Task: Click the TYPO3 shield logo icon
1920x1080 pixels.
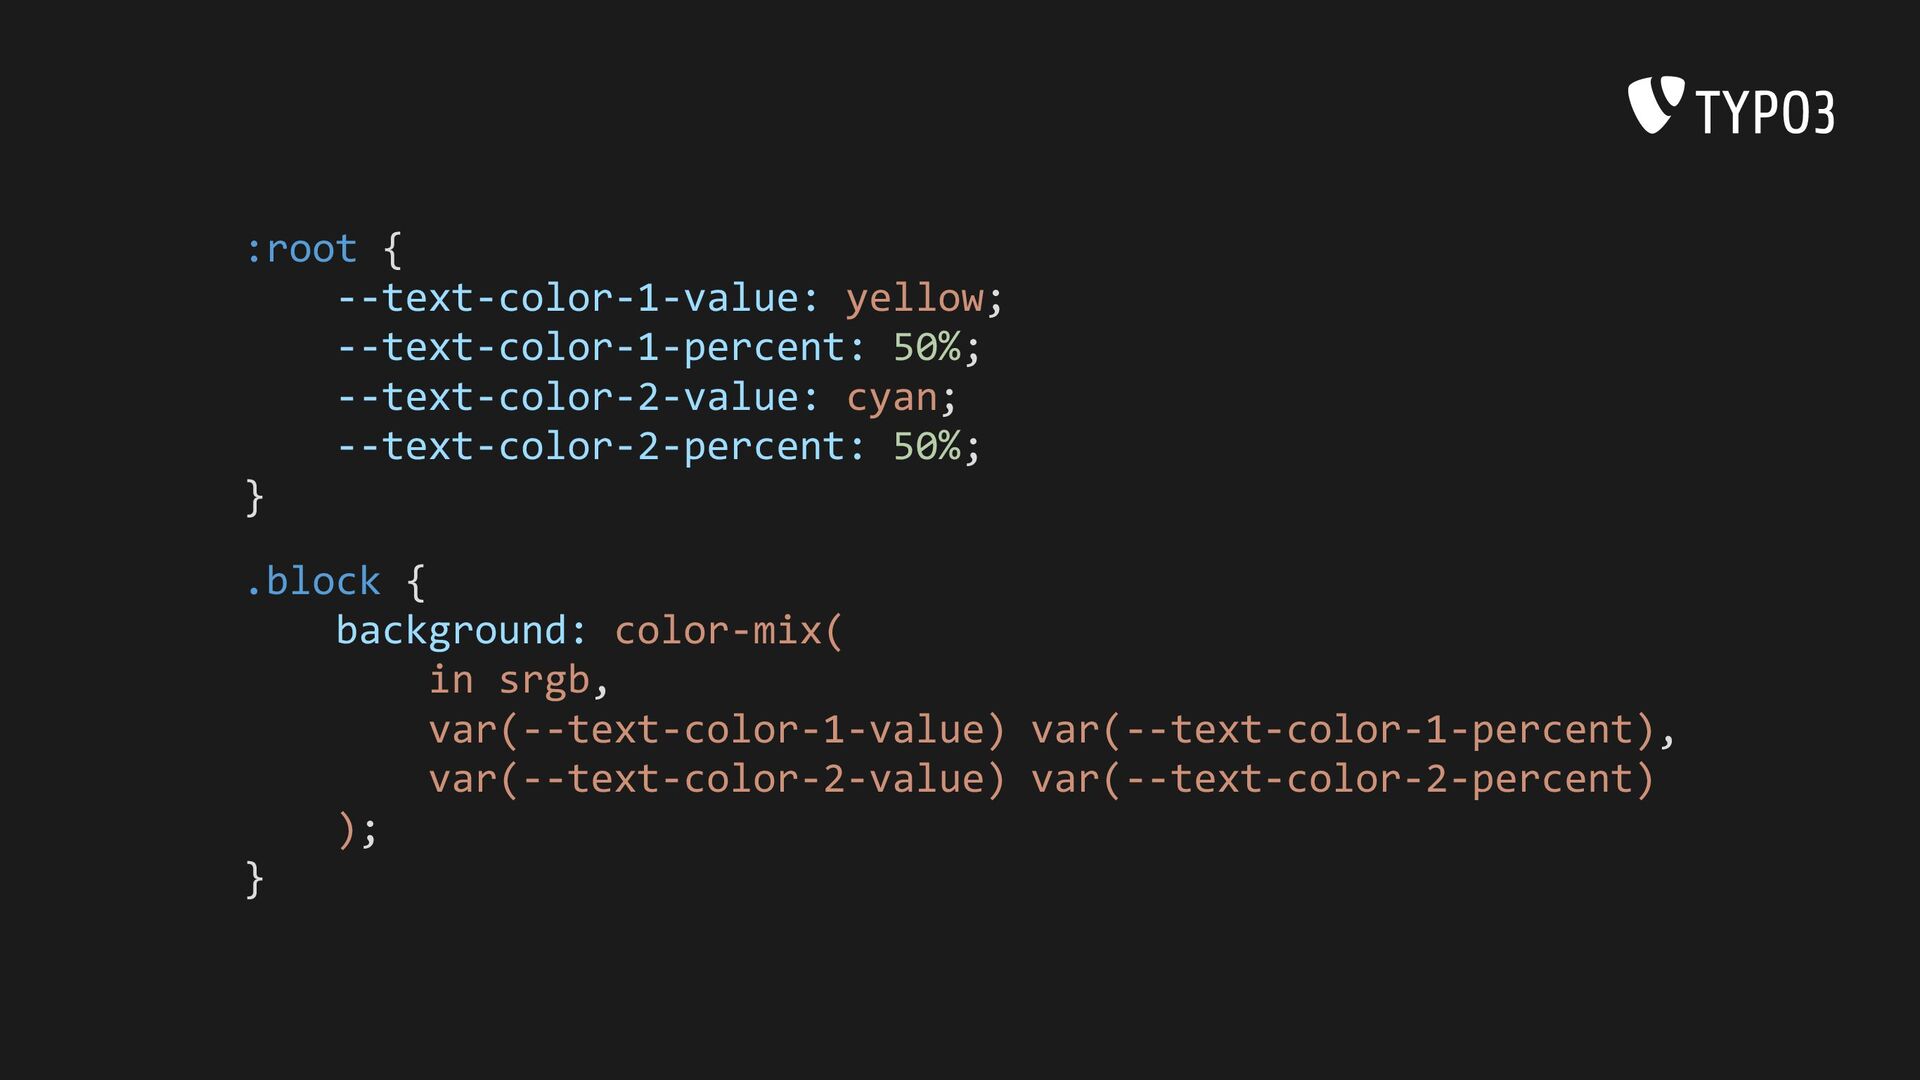Action: [1656, 105]
